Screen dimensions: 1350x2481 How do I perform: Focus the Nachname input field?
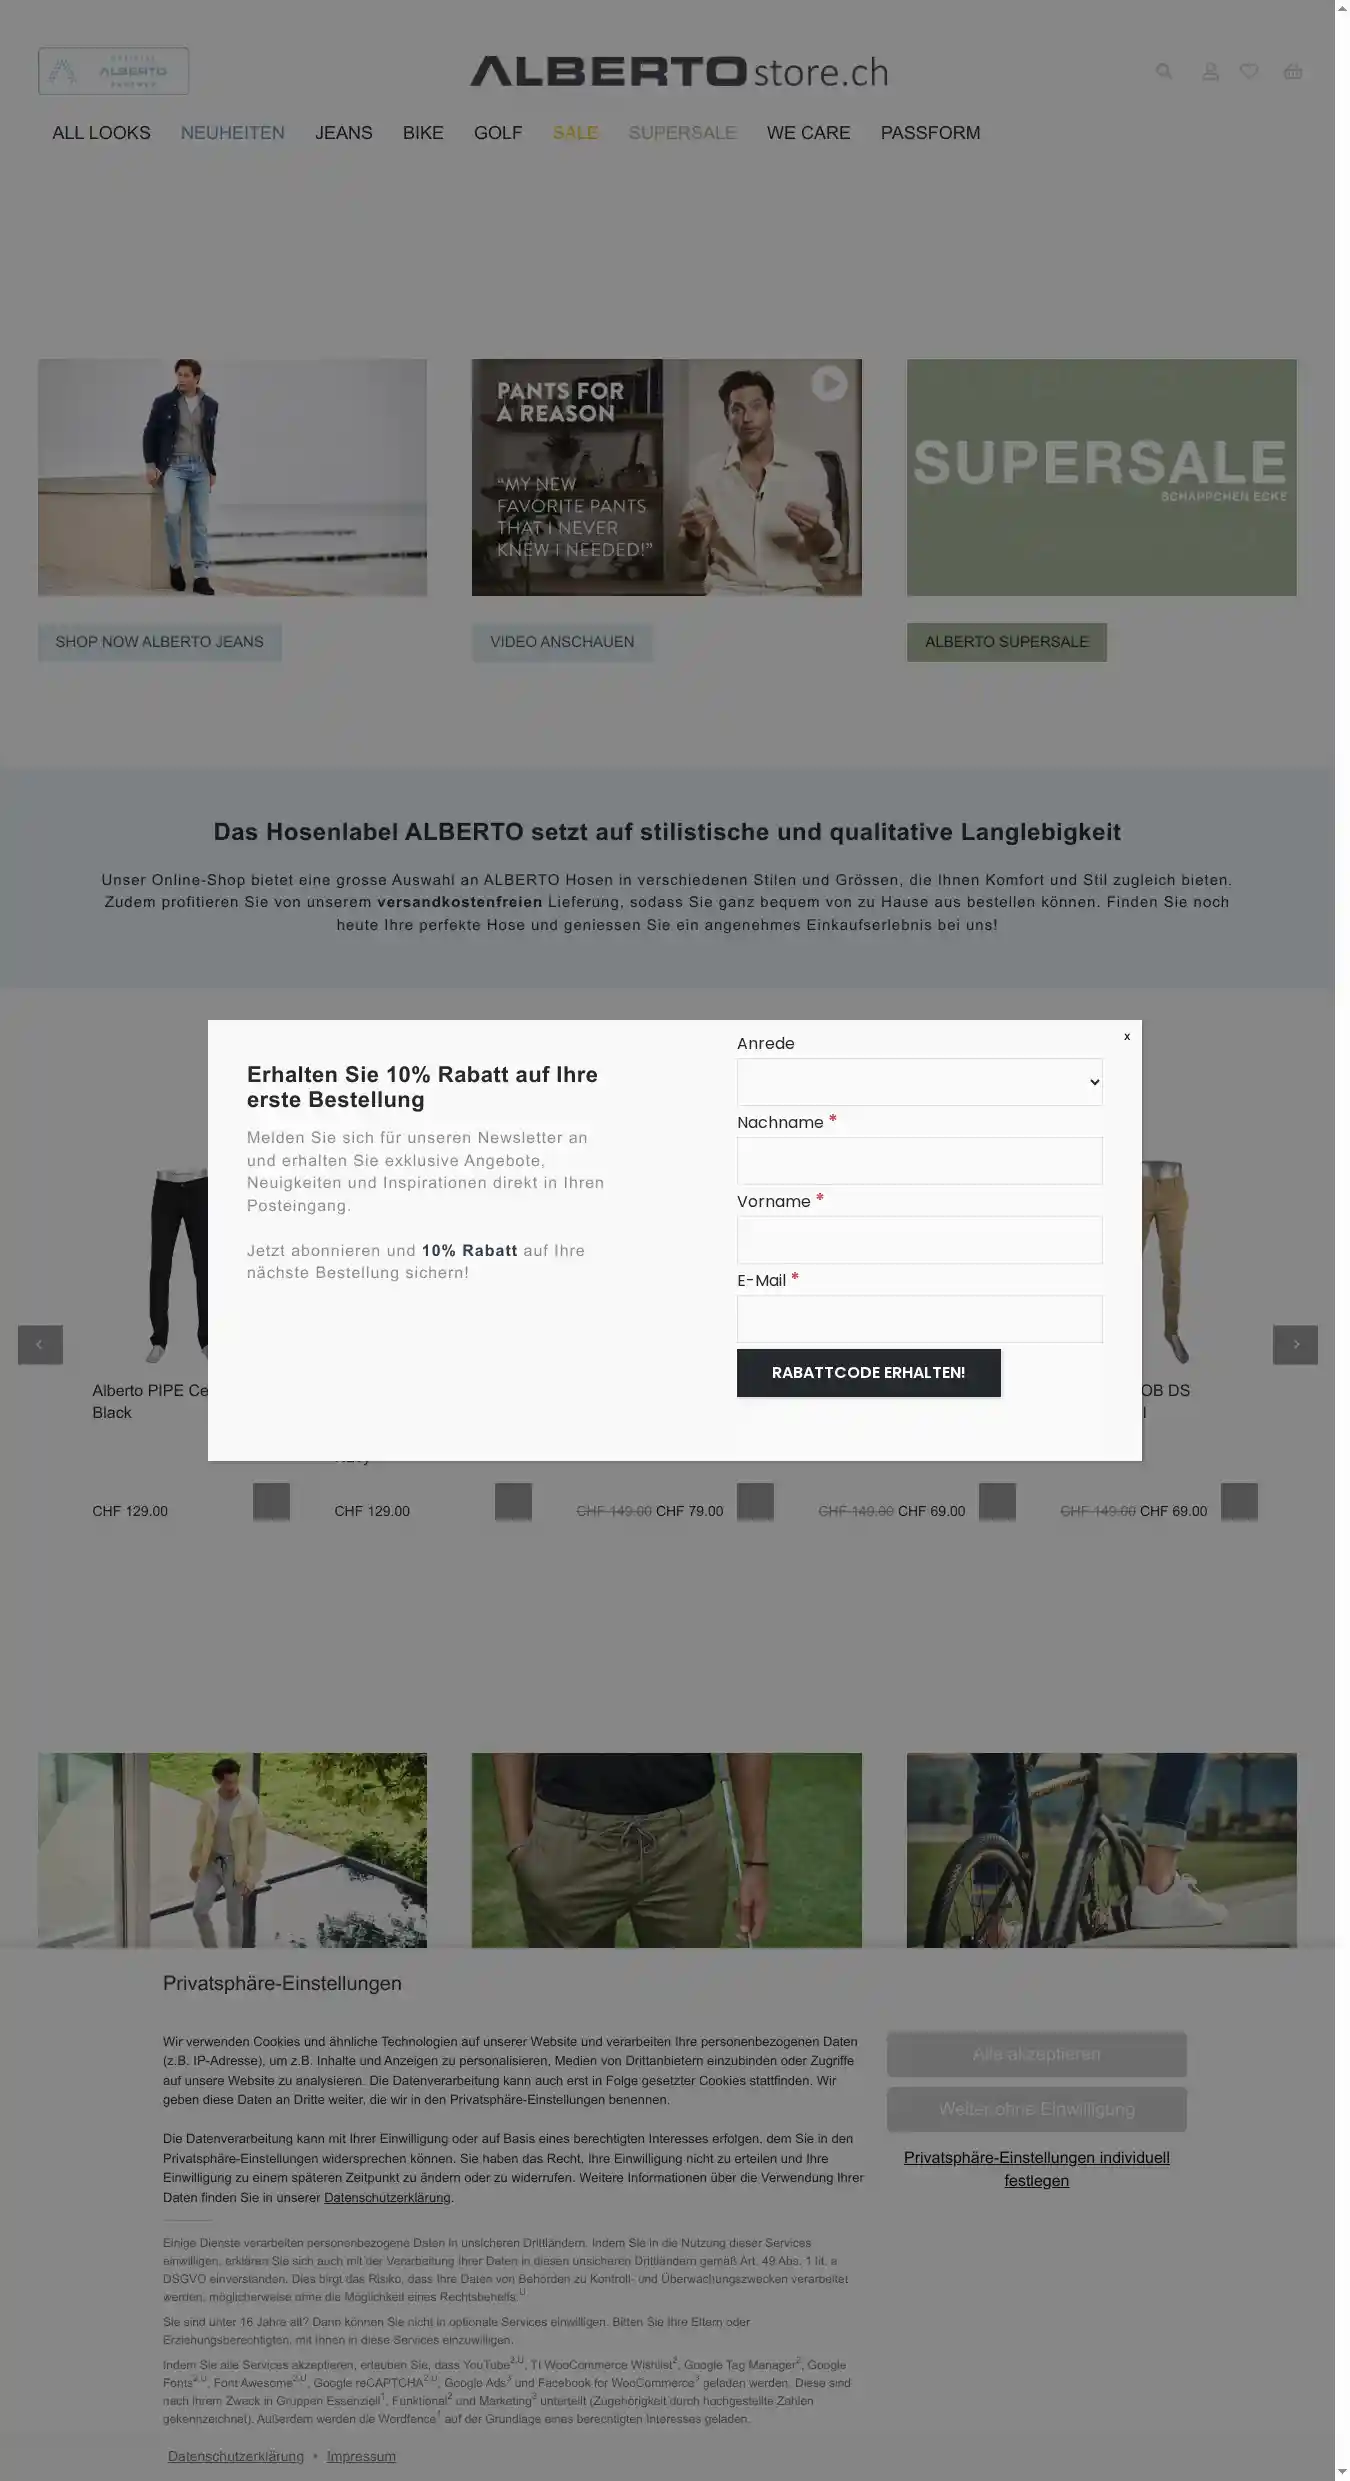click(919, 1161)
